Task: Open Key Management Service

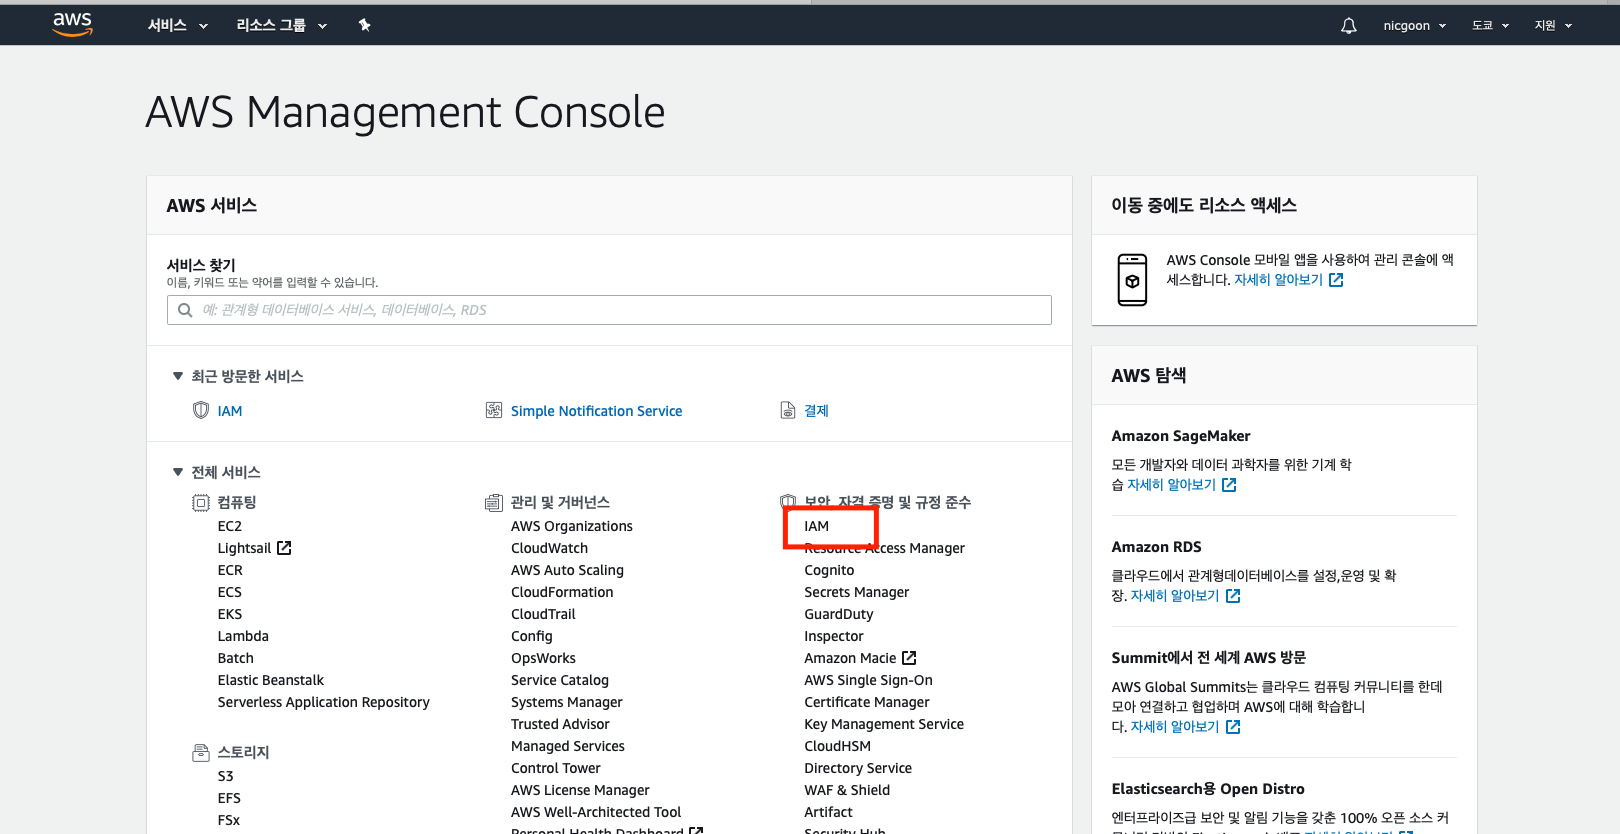Action: click(x=884, y=724)
